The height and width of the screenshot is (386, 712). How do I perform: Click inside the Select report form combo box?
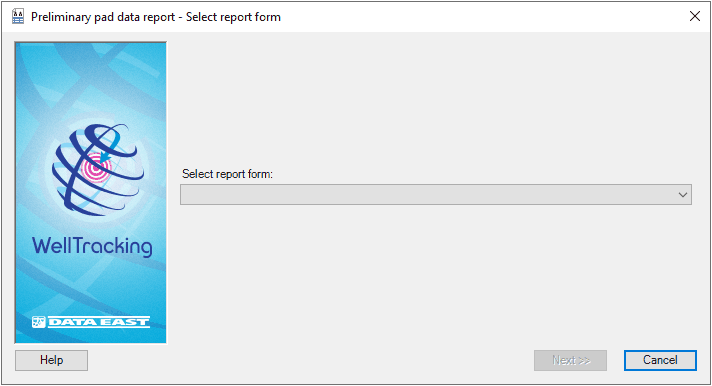click(x=435, y=194)
